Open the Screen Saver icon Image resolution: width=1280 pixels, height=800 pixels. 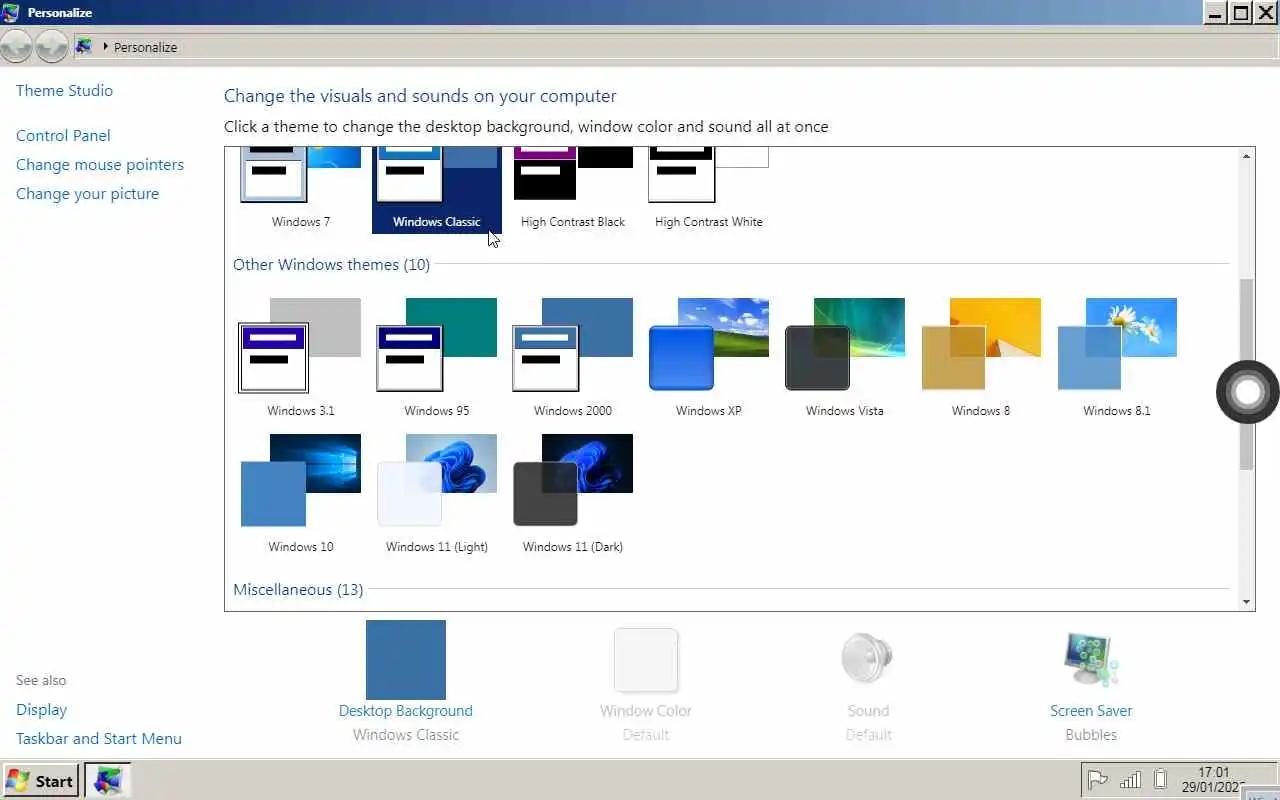tap(1091, 660)
